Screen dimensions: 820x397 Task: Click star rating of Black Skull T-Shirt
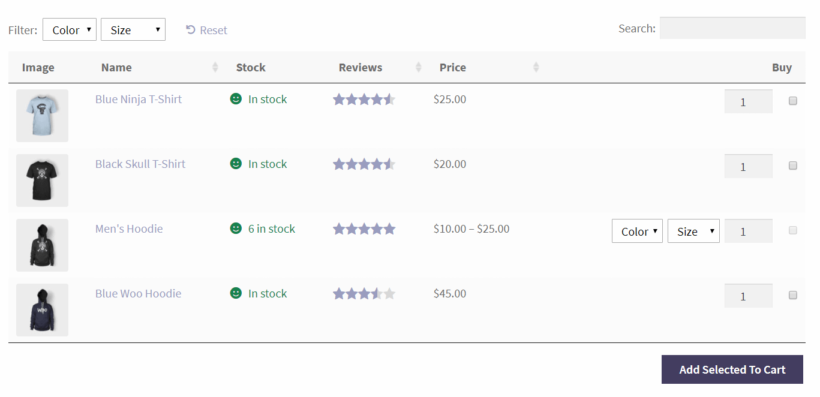click(364, 164)
